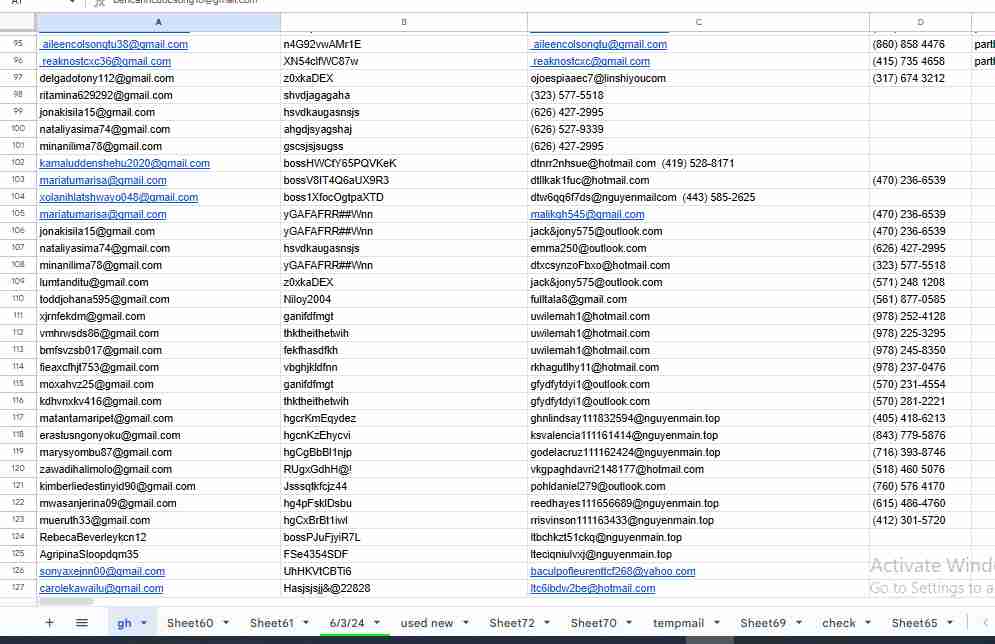Screen dimensions: 995x644
Task: Click the sheet tabs scroll arrow
Action: tap(985, 622)
